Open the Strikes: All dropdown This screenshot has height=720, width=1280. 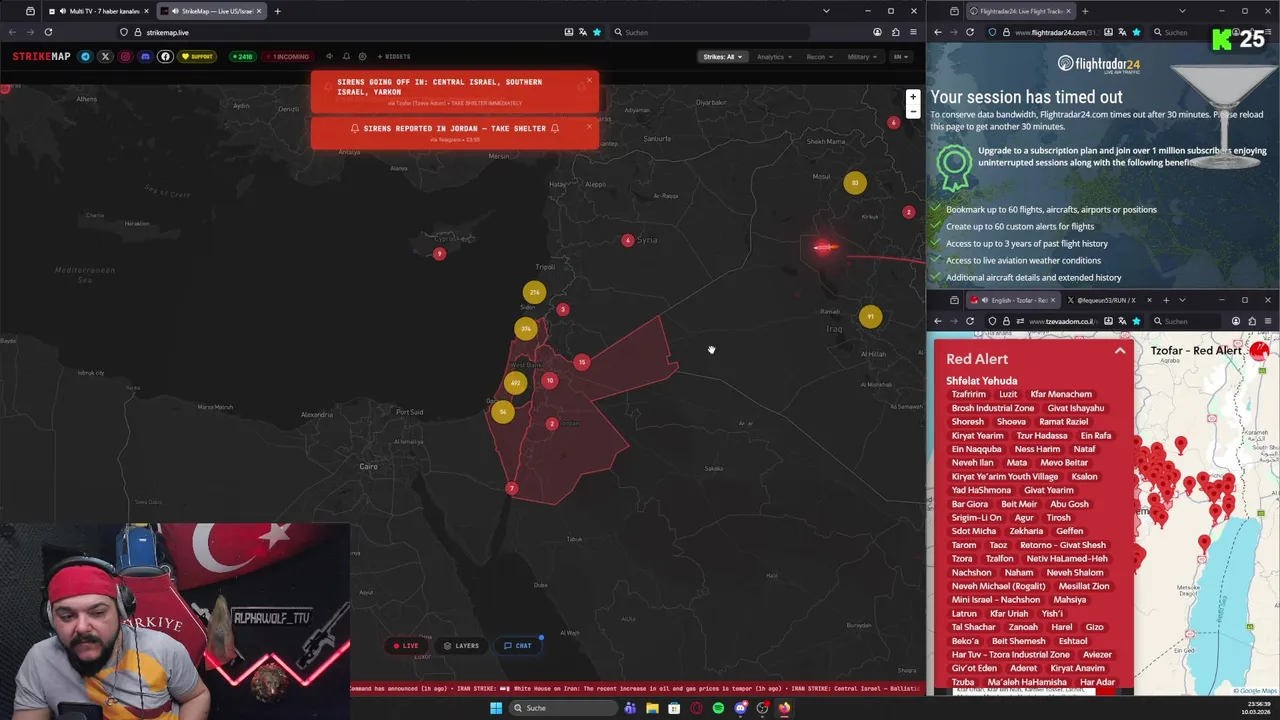(x=723, y=57)
